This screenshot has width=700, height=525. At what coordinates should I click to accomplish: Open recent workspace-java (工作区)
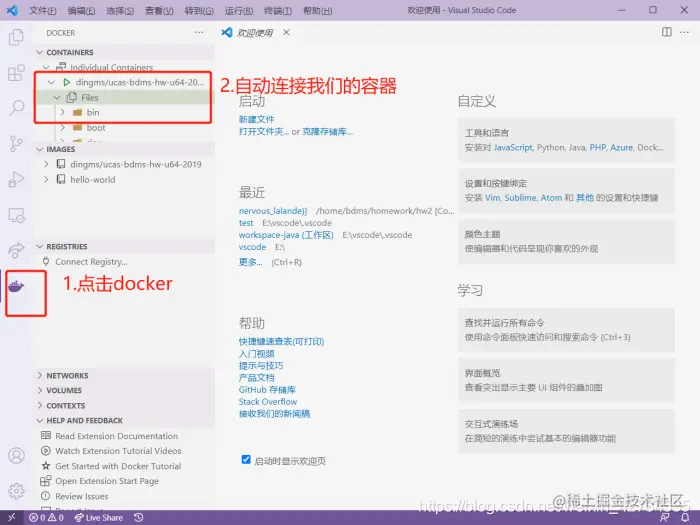(286, 235)
